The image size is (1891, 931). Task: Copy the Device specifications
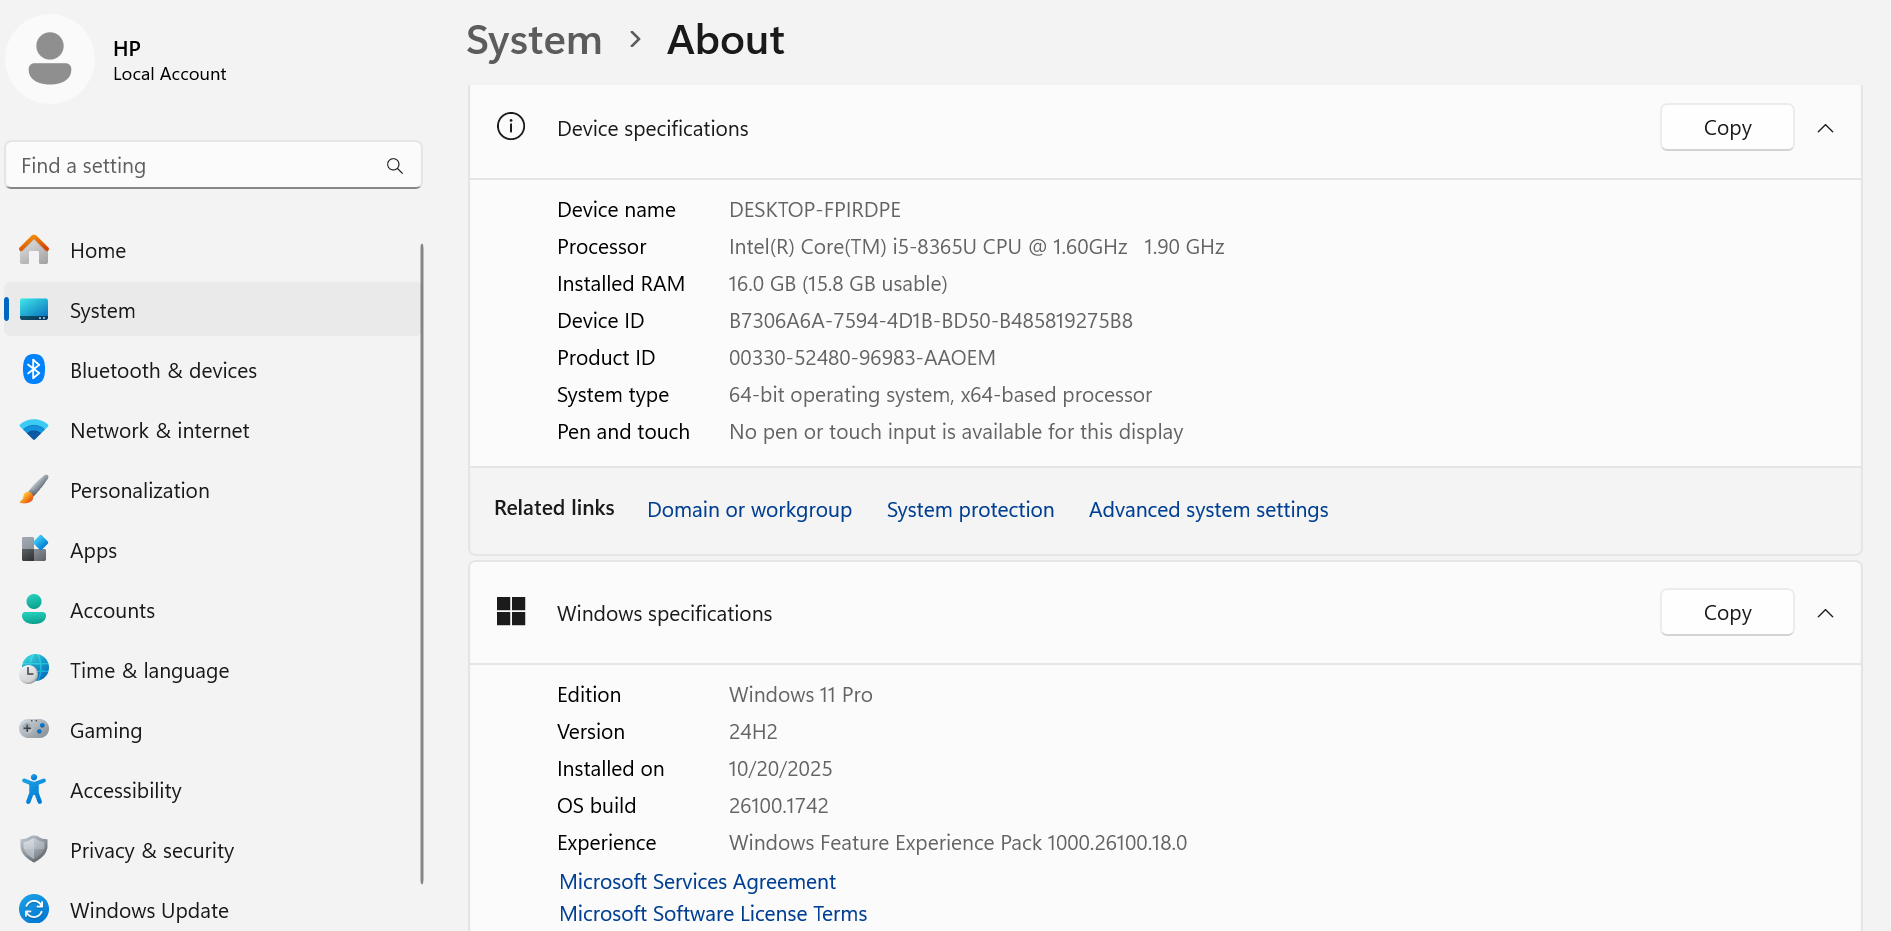1726,128
